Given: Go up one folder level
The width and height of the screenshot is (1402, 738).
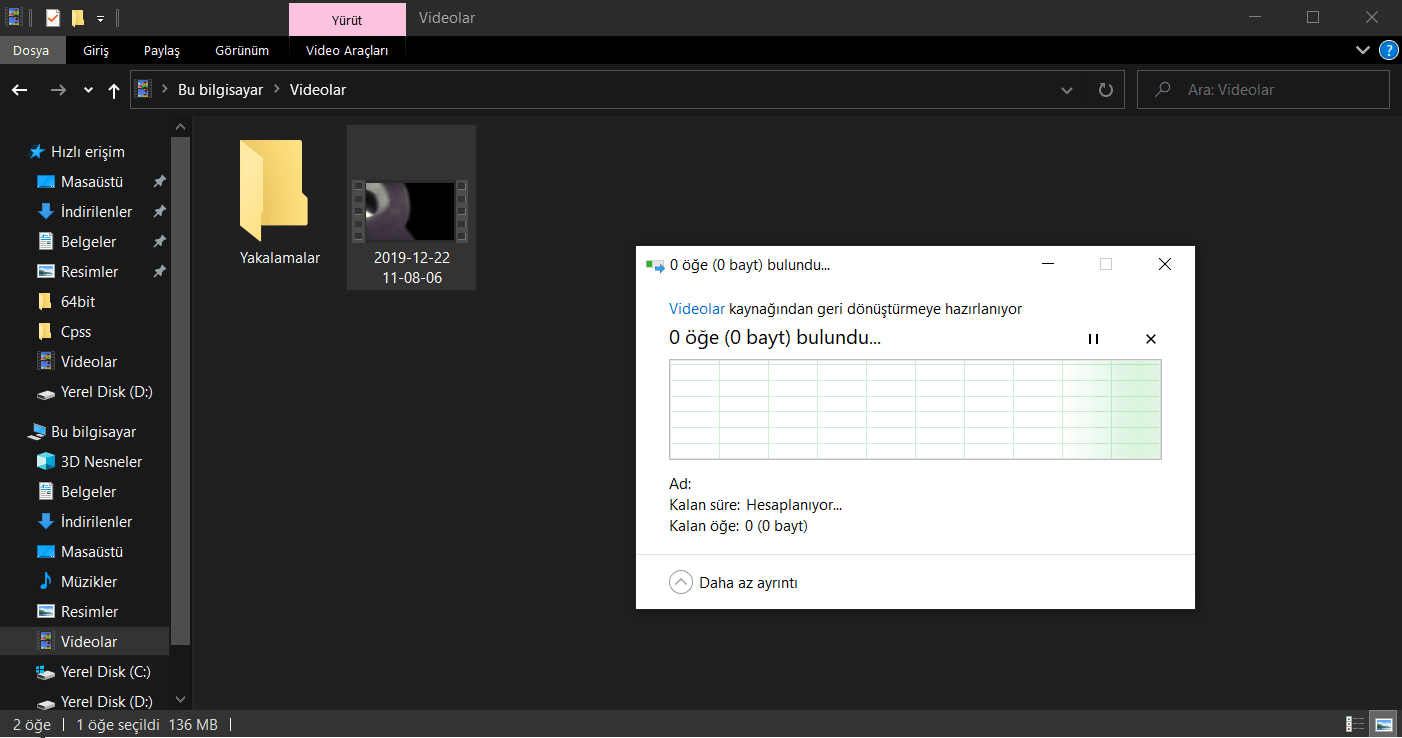Looking at the screenshot, I should pos(114,90).
